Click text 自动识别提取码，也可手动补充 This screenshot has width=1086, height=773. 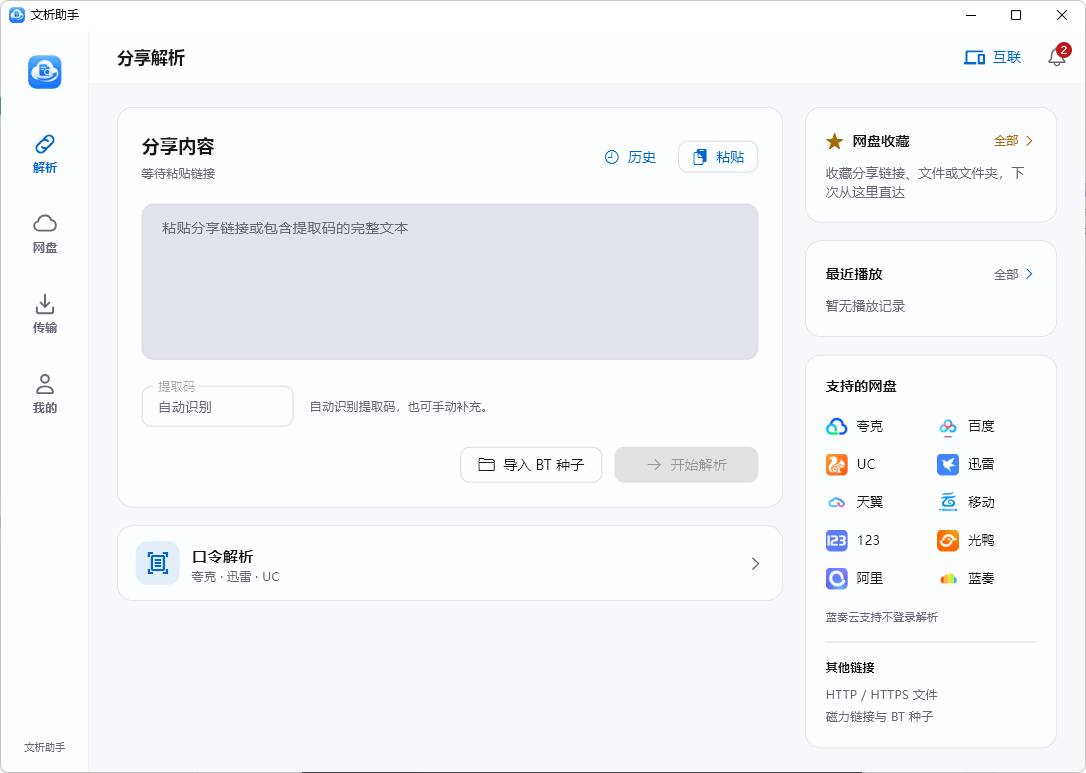pos(400,407)
